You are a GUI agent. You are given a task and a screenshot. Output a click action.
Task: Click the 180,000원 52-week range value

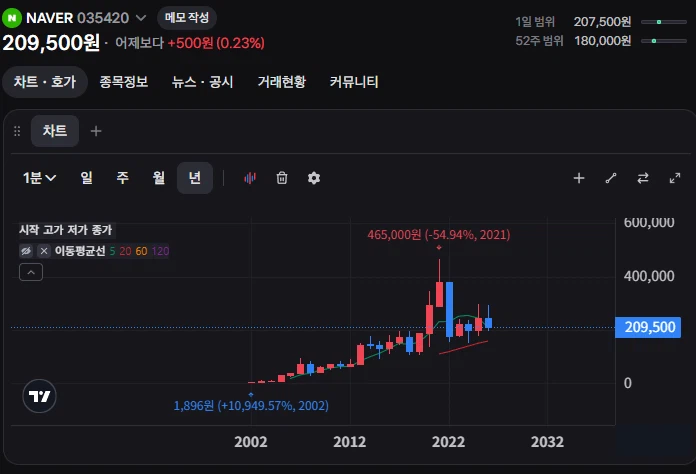point(603,41)
